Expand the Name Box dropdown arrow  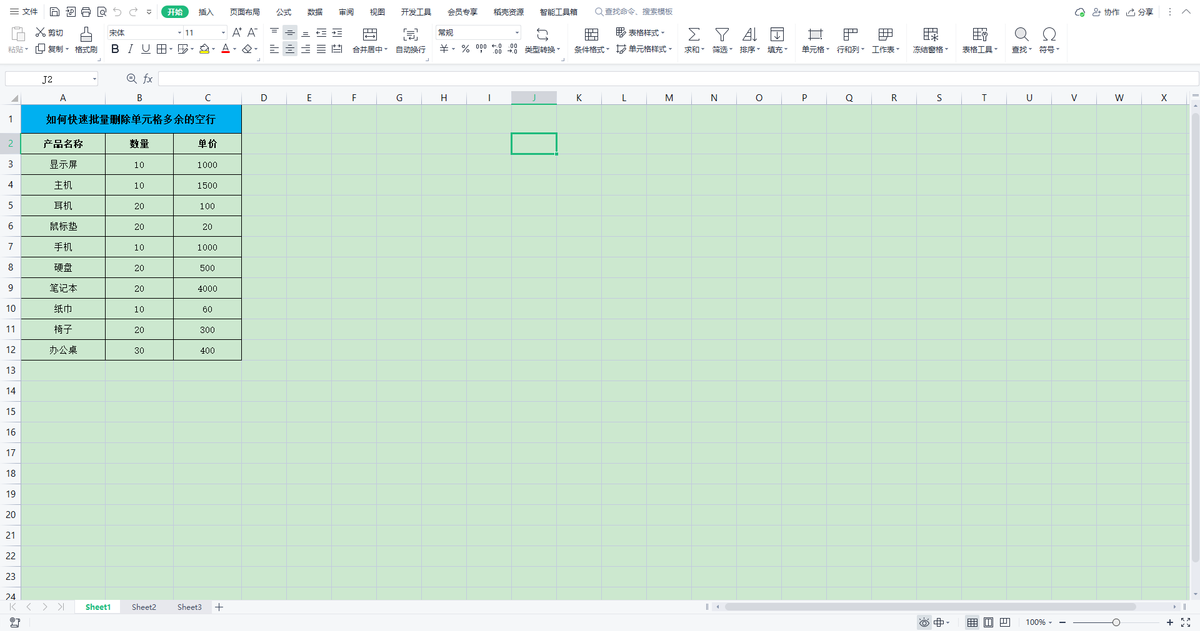95,78
